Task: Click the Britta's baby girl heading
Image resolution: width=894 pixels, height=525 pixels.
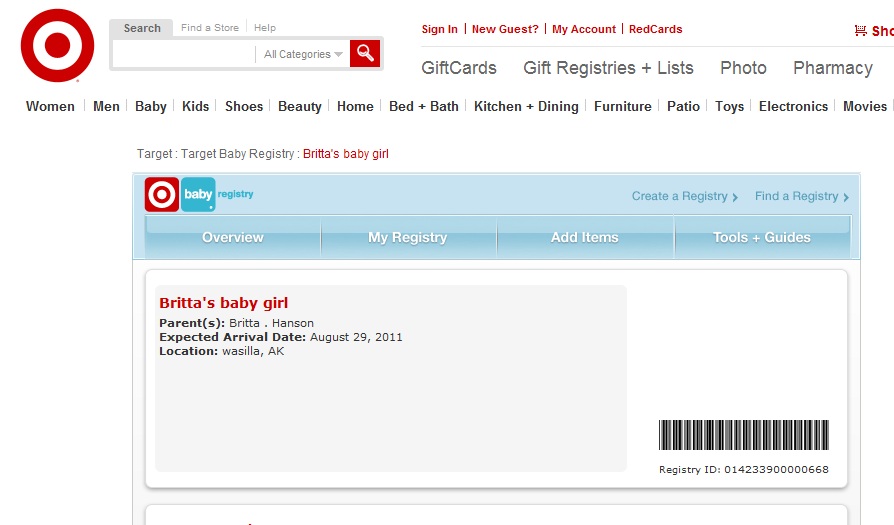Action: pyautogui.click(x=224, y=303)
